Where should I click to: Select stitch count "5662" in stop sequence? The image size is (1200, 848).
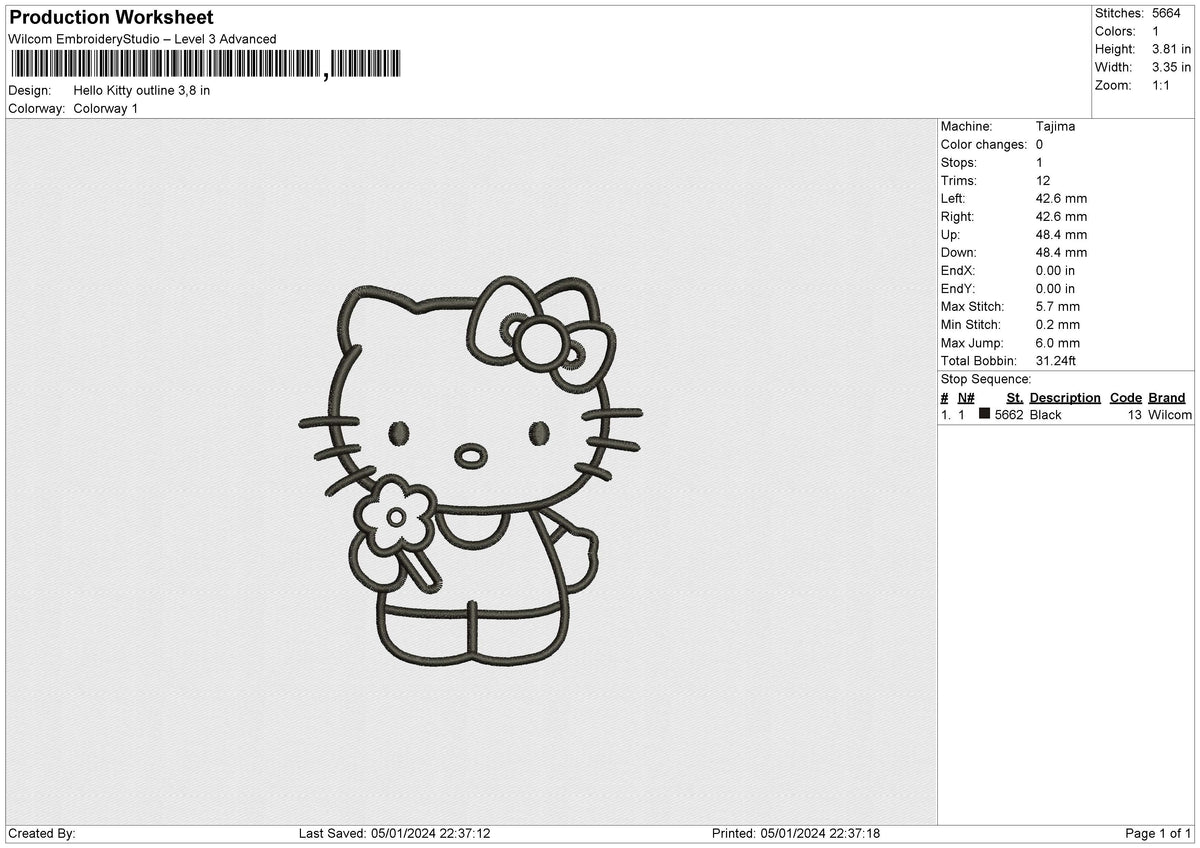[1008, 414]
